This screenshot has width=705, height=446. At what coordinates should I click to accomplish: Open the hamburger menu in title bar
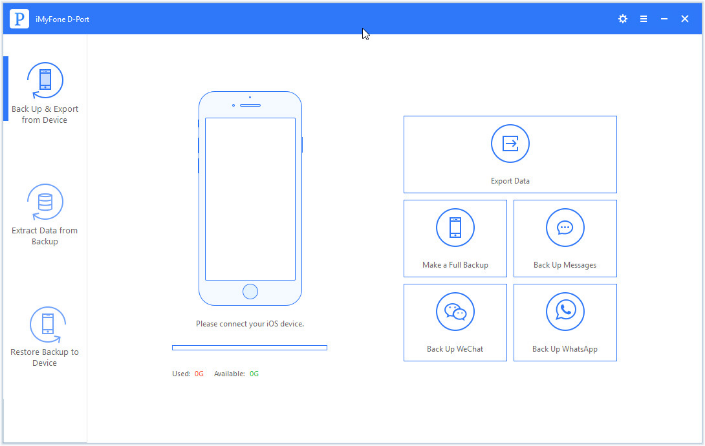[643, 19]
